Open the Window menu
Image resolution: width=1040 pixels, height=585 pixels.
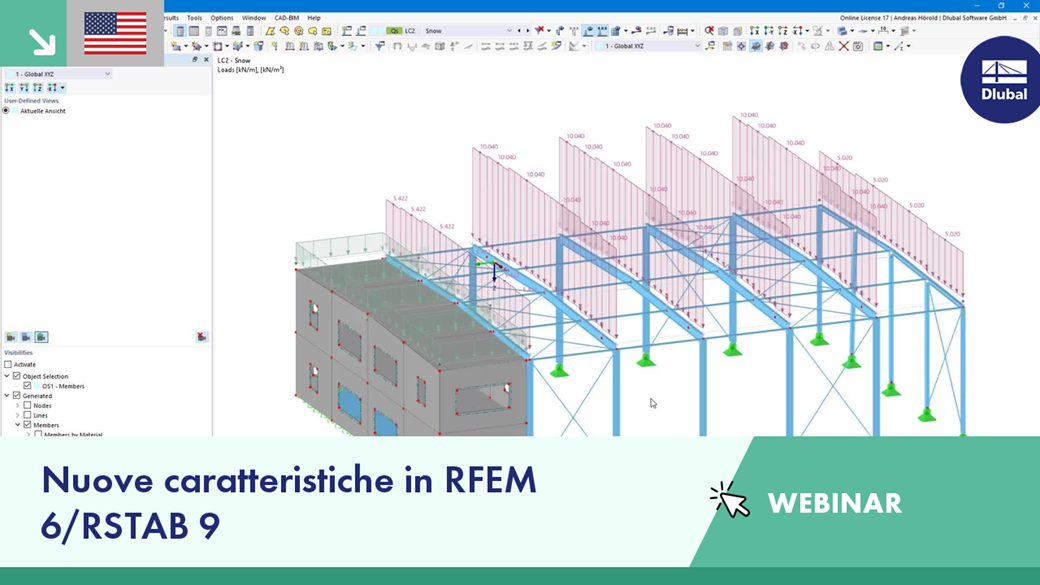click(253, 18)
